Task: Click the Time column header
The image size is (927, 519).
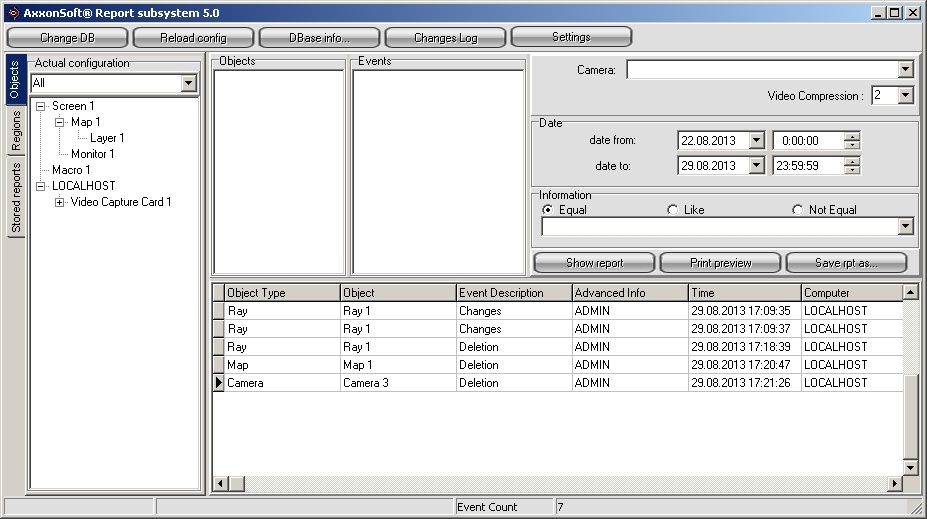Action: (744, 293)
